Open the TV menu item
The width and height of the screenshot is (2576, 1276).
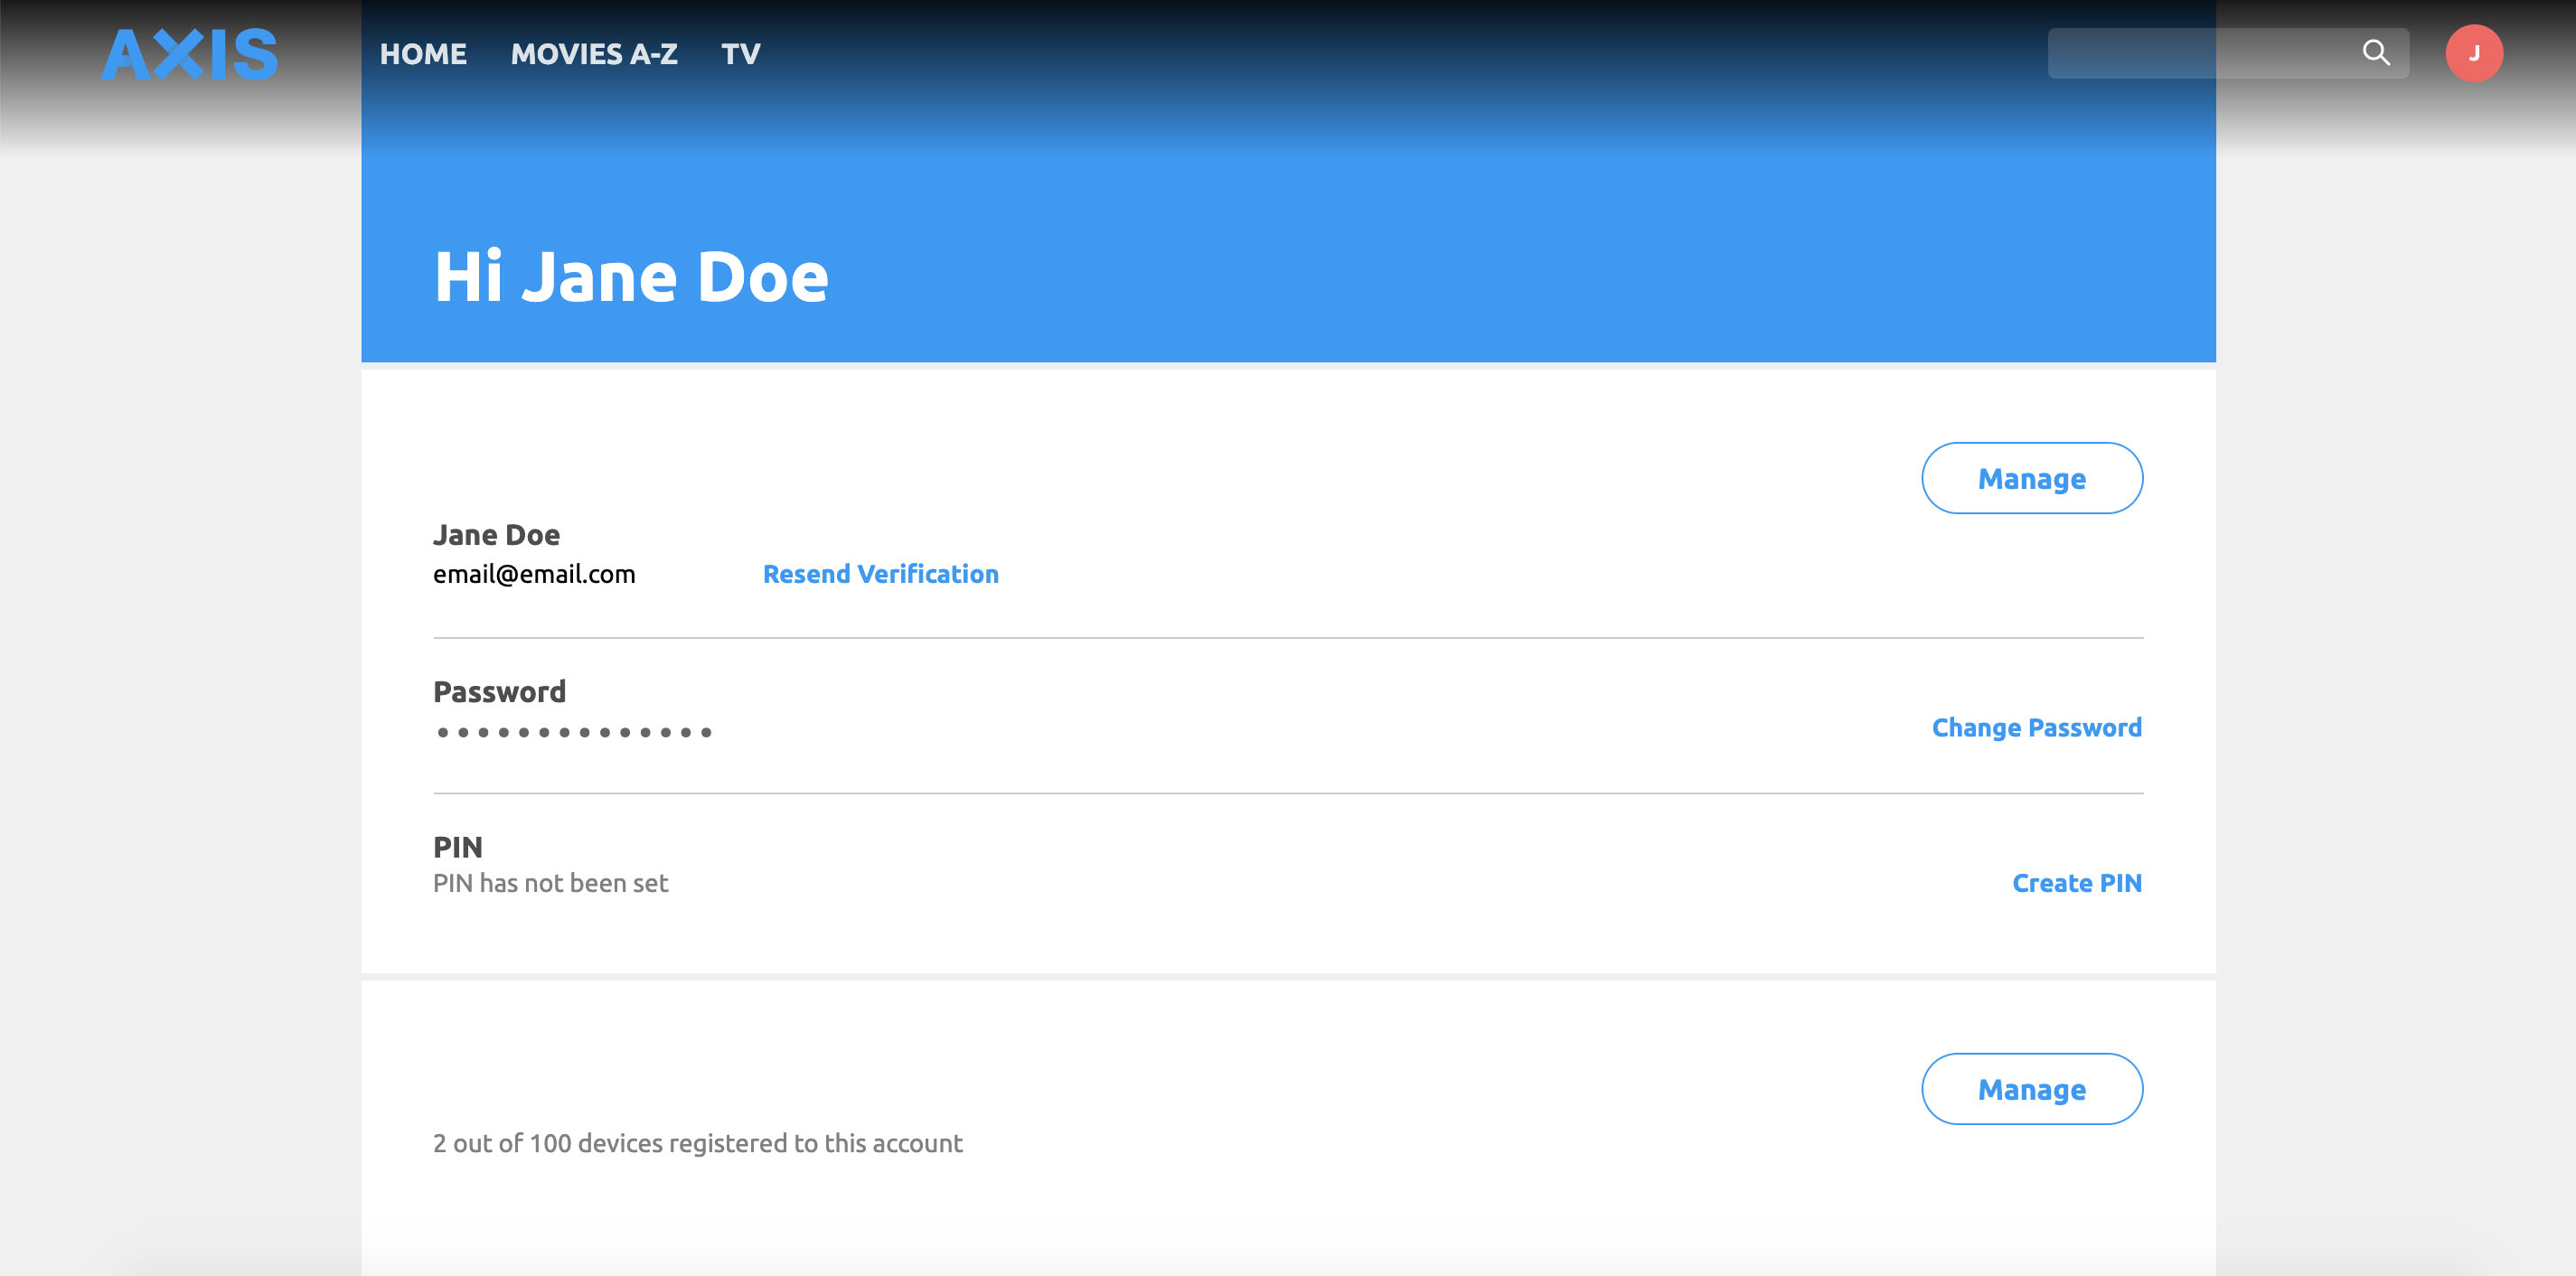point(741,54)
